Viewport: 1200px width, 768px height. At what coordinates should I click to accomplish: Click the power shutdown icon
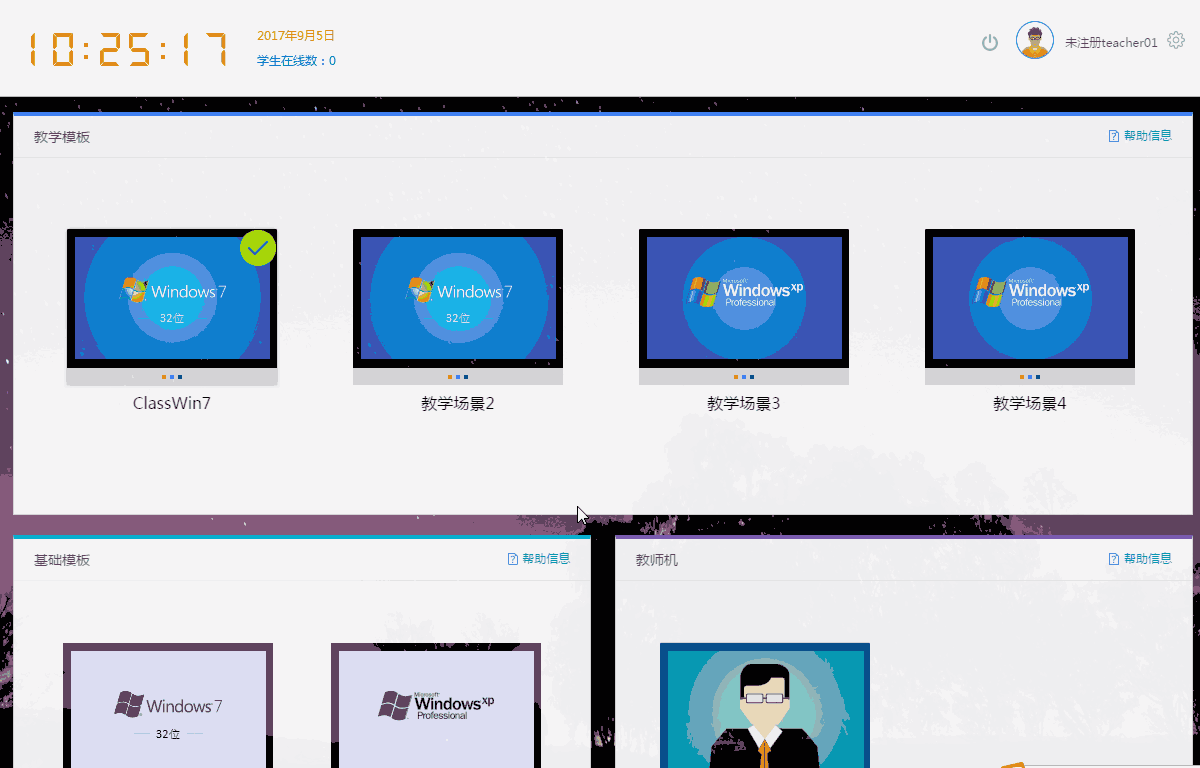tap(990, 42)
